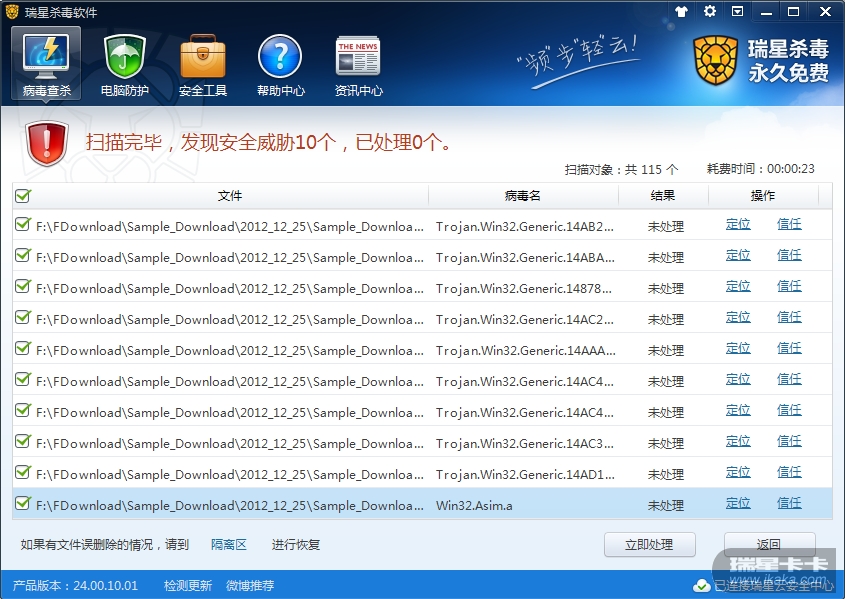This screenshot has width=845, height=599.
Task: Open the 资讯中心 news tab
Action: [358, 65]
